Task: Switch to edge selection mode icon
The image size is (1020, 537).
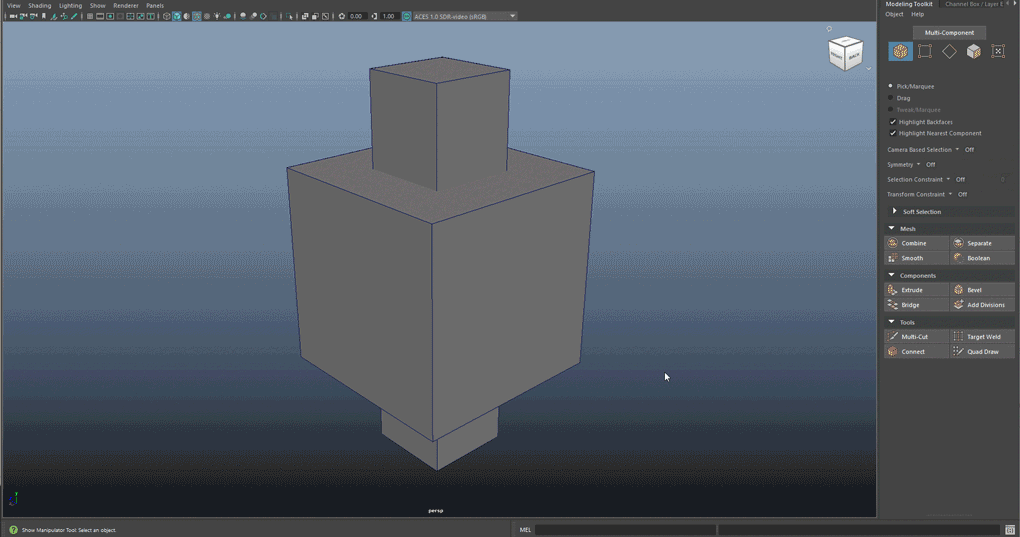Action: click(x=949, y=51)
